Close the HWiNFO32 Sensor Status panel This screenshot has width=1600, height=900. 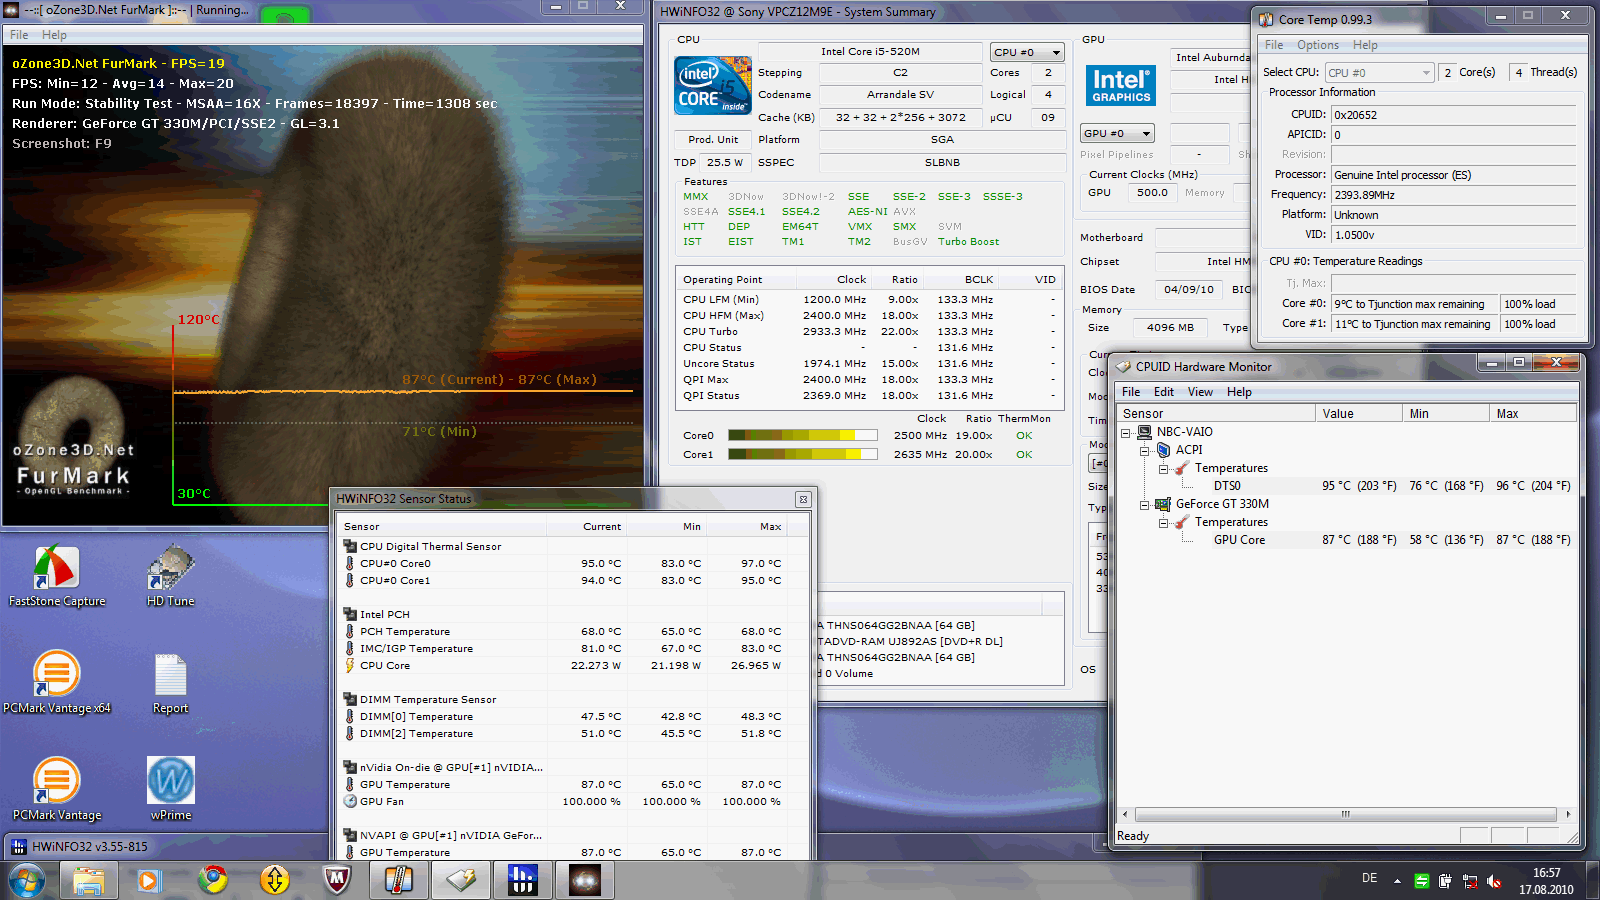802,499
